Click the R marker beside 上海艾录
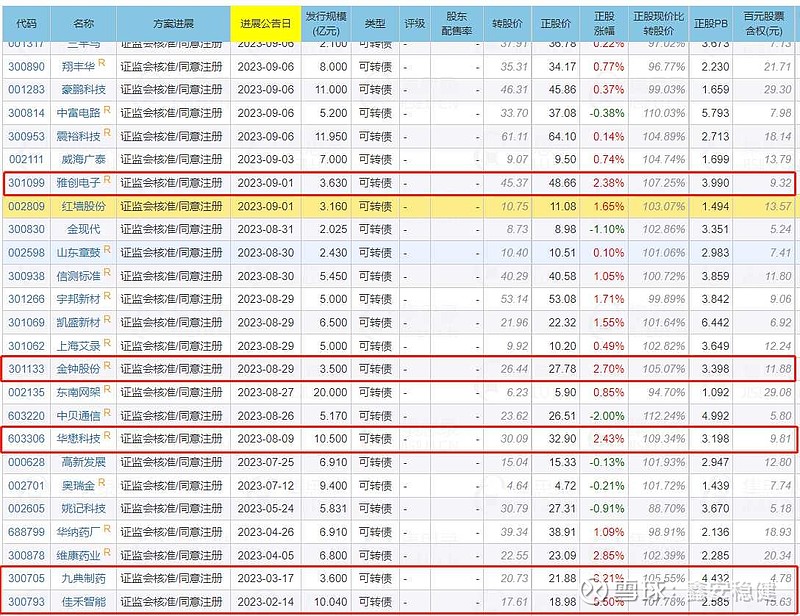800x616 pixels. 107,342
